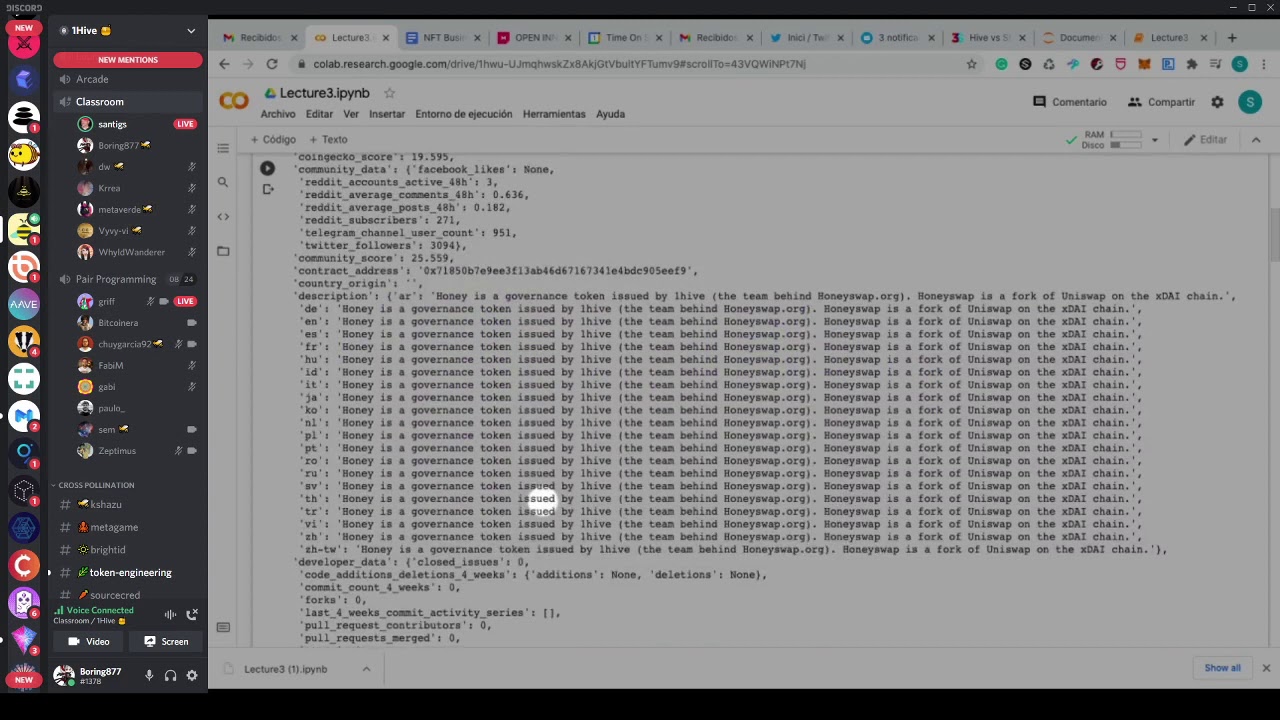
Task: Star the Lecture3.ipynb notebook
Action: pyautogui.click(x=389, y=93)
